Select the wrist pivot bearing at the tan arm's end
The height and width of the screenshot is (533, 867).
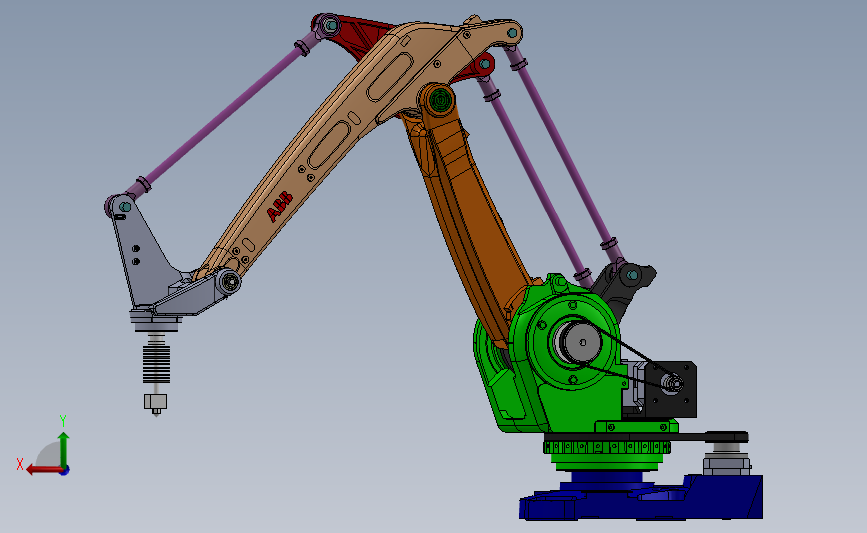(229, 281)
